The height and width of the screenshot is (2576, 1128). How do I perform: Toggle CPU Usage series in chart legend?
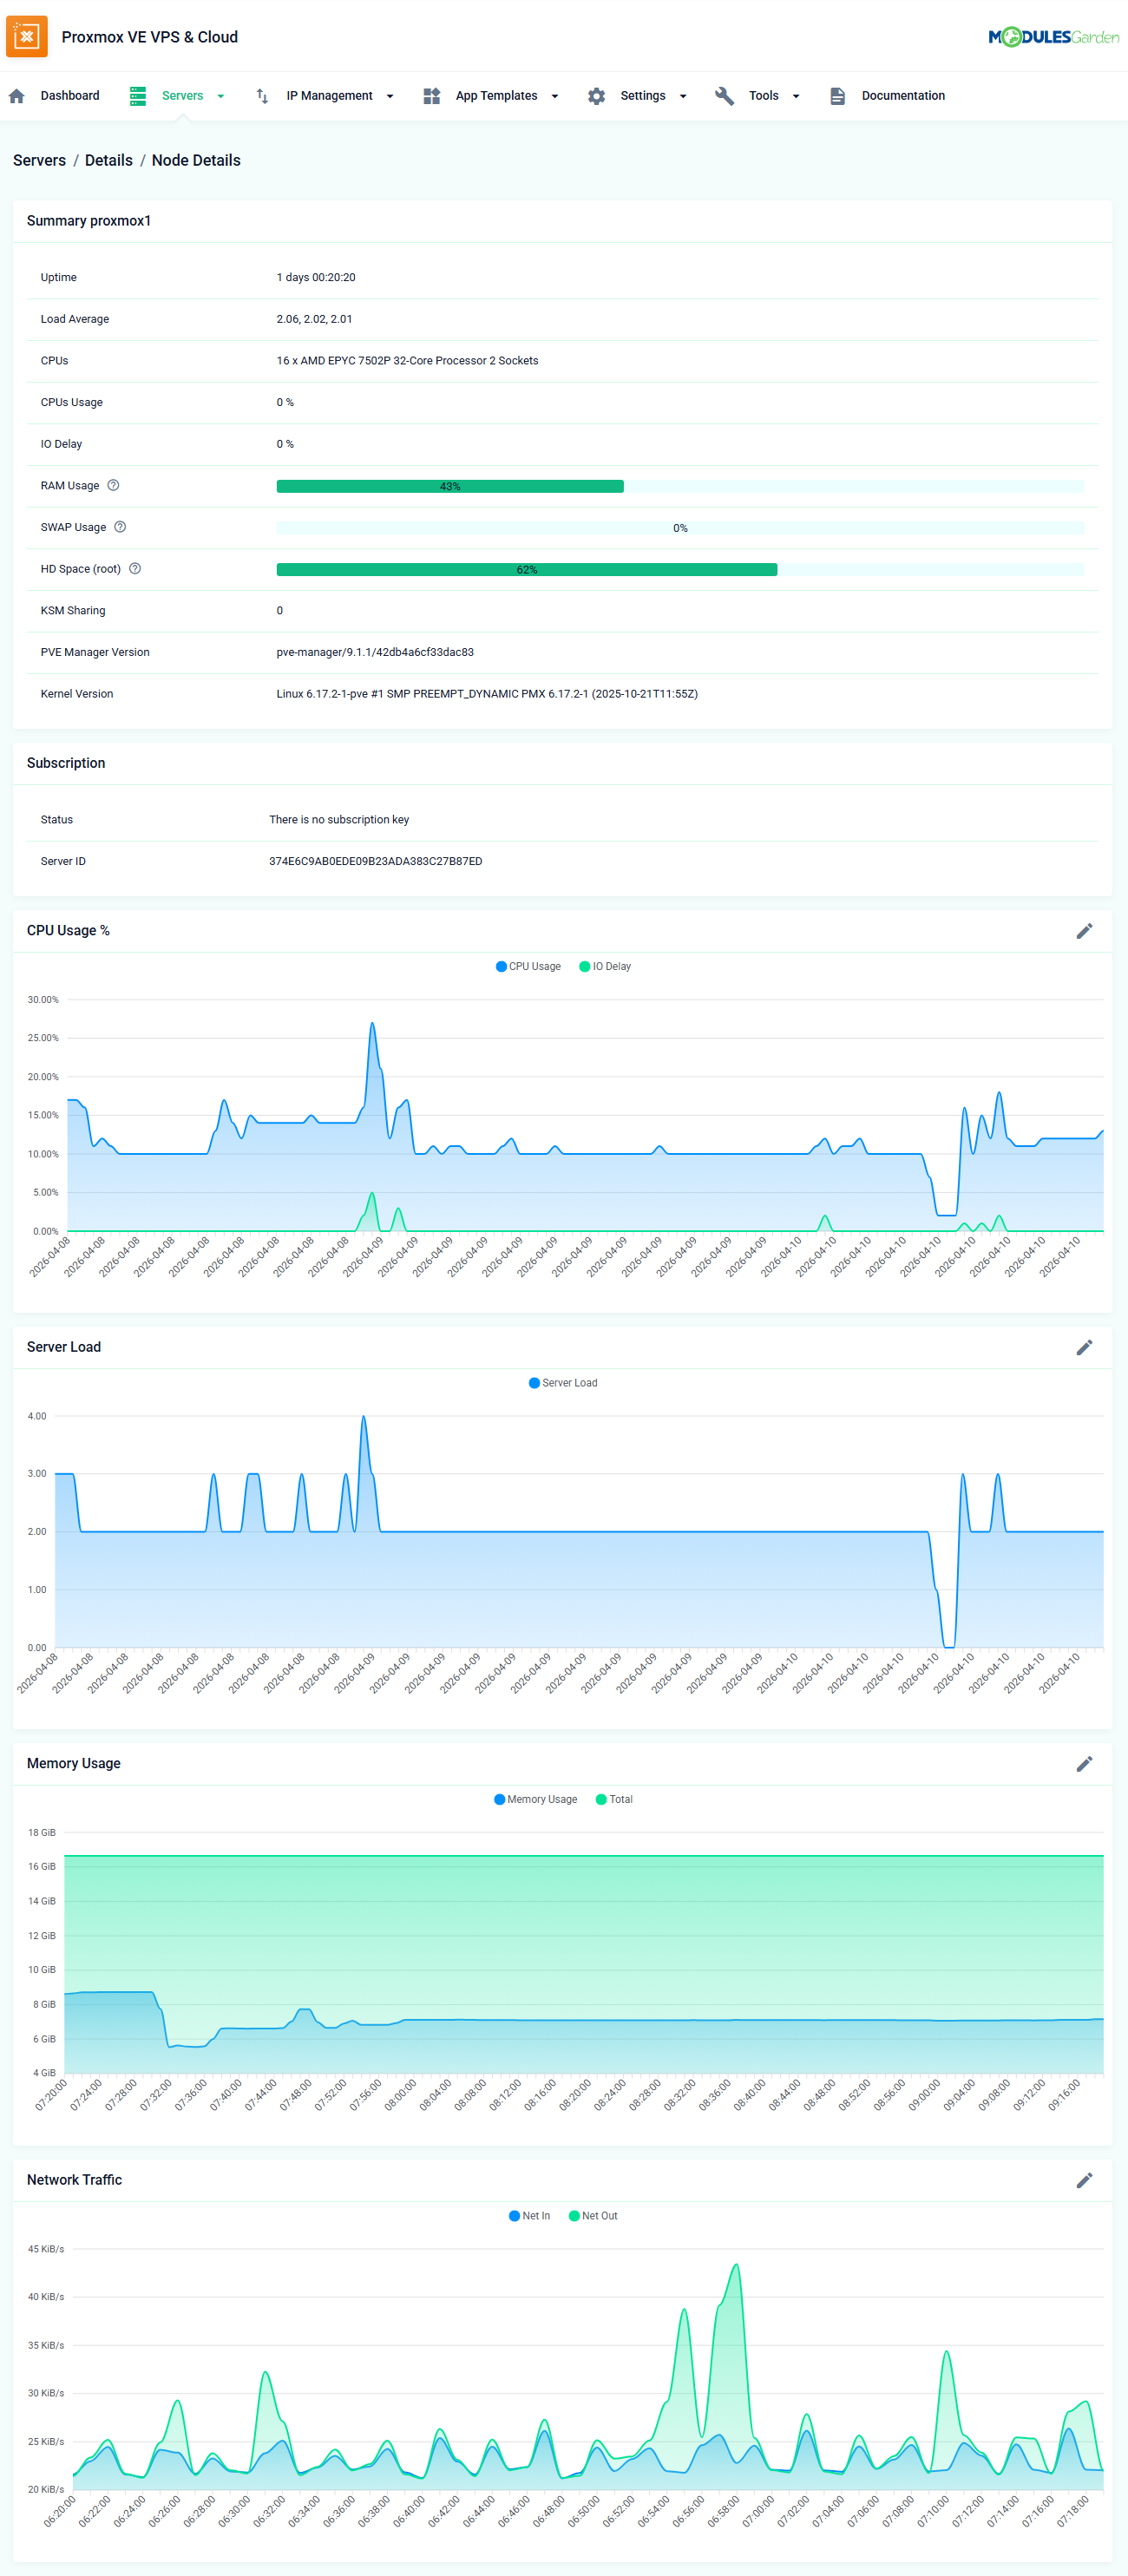click(x=528, y=966)
